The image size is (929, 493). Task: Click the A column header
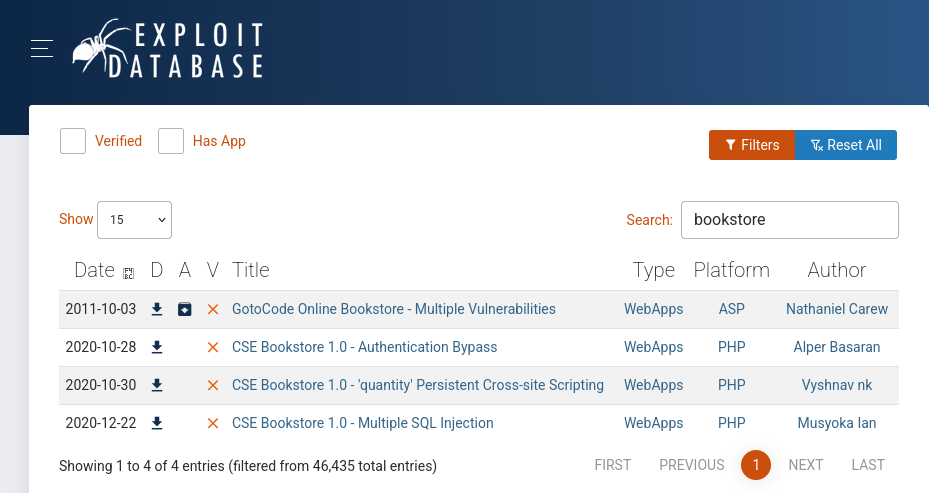pyautogui.click(x=185, y=270)
